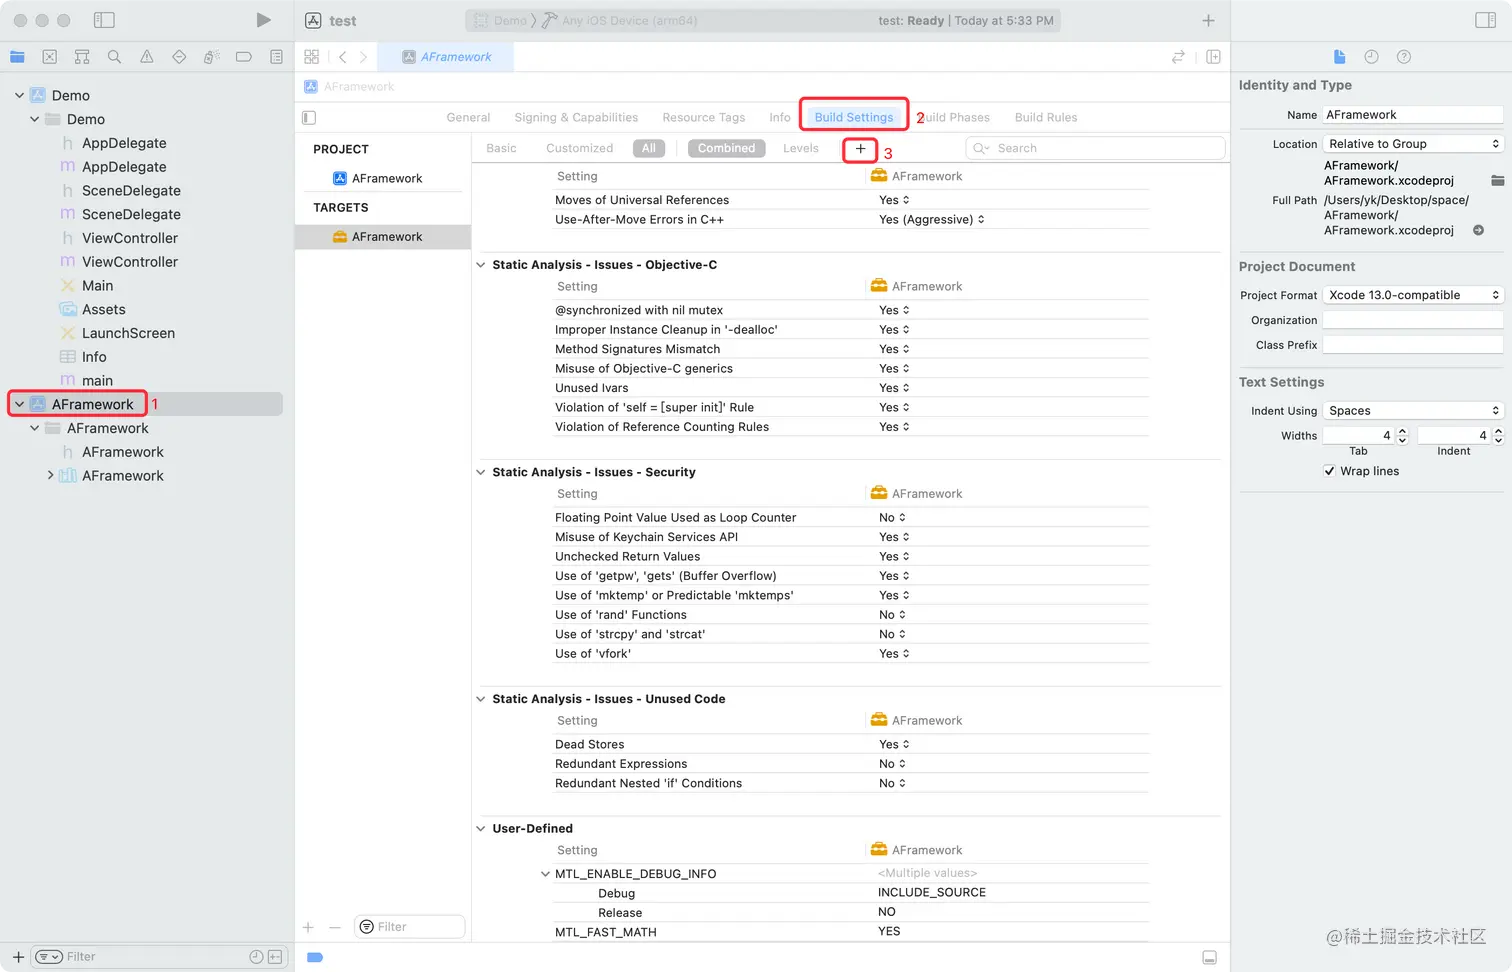Image resolution: width=1512 pixels, height=972 pixels.
Task: Show the Source Control navigator
Action: click(x=50, y=57)
